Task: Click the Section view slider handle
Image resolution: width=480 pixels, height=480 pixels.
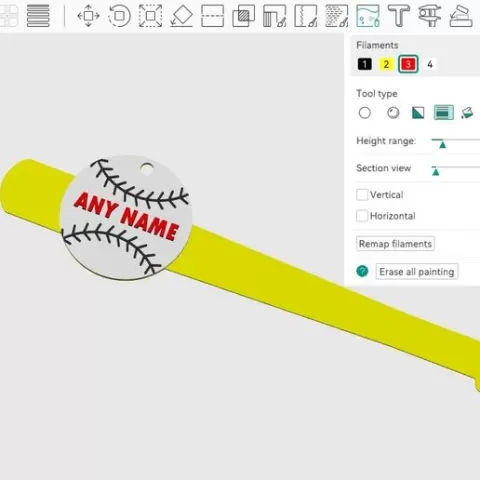Action: (436, 172)
